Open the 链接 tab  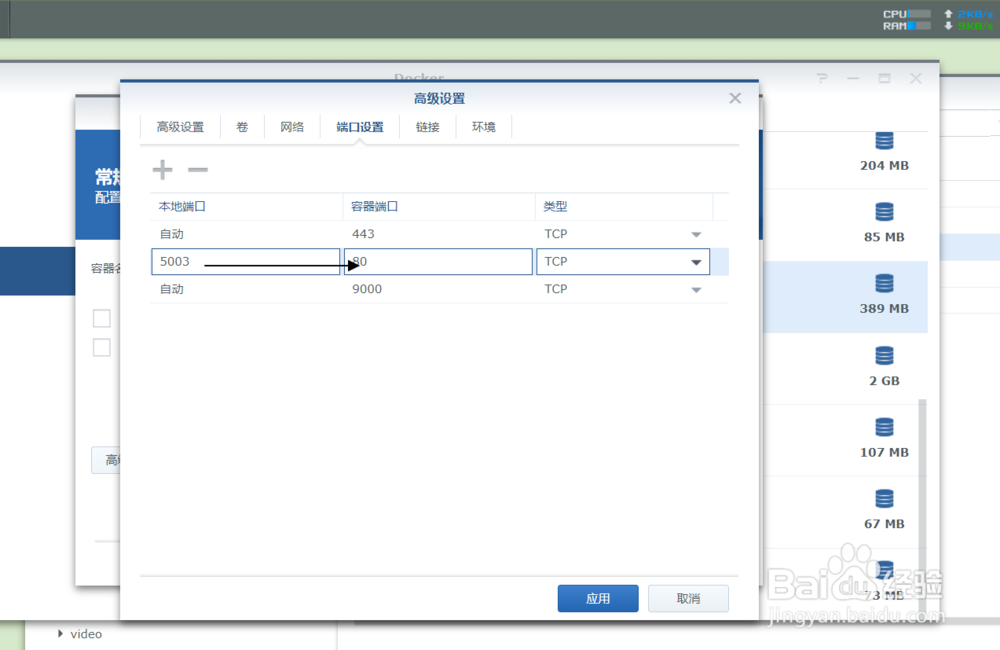click(427, 127)
